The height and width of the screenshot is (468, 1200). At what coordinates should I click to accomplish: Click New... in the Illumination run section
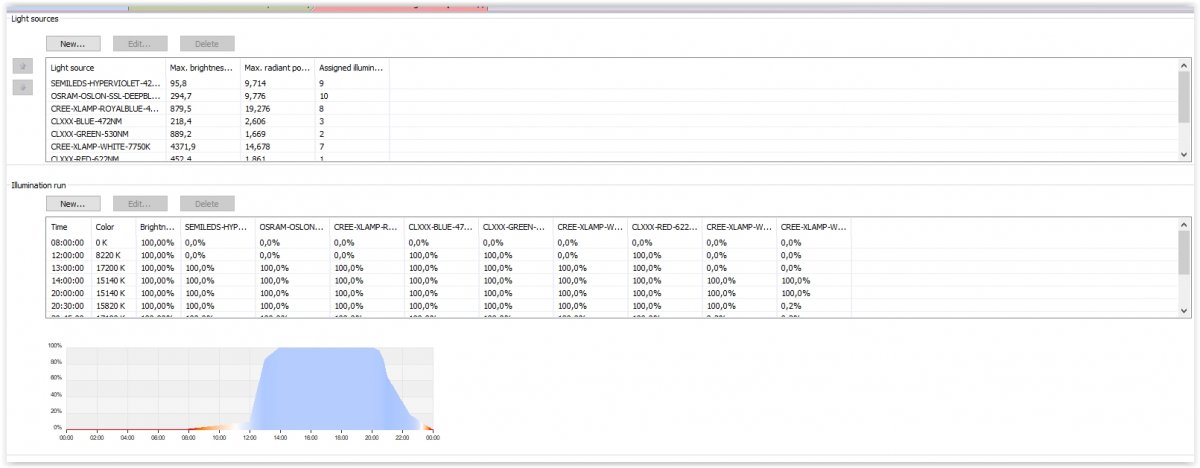pyautogui.click(x=73, y=204)
